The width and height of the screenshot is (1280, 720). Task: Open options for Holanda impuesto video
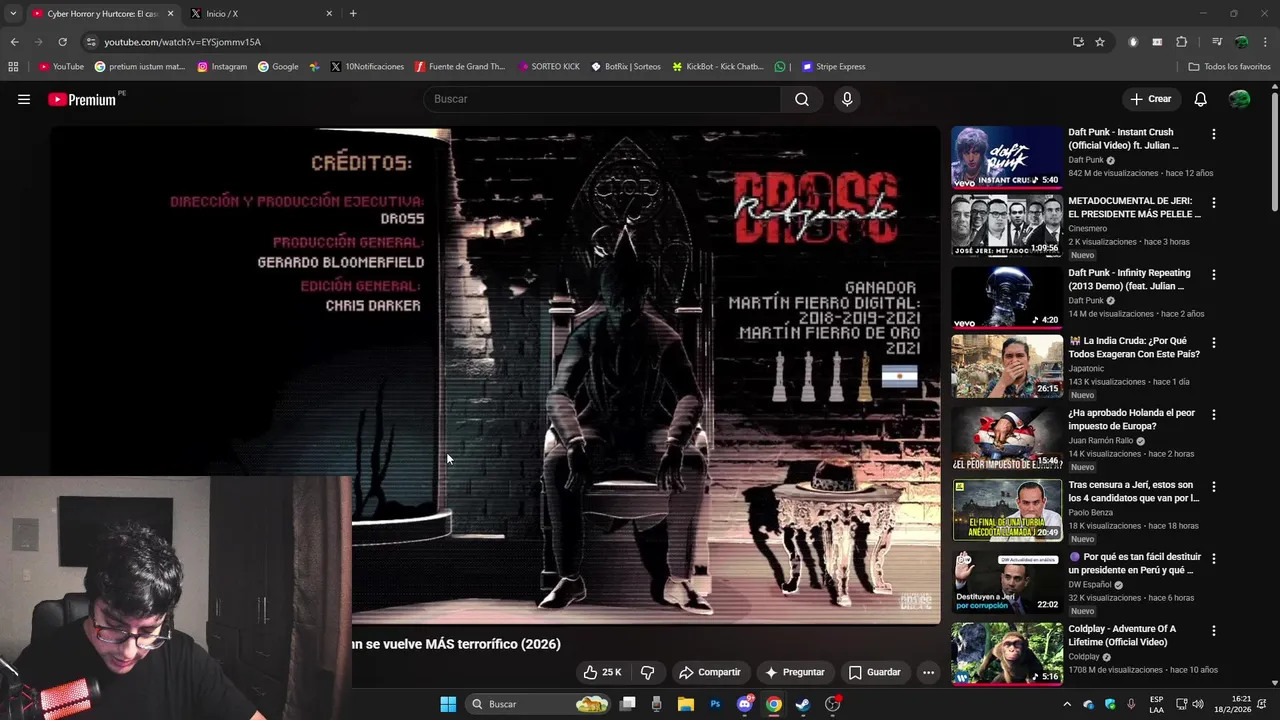click(1214, 414)
